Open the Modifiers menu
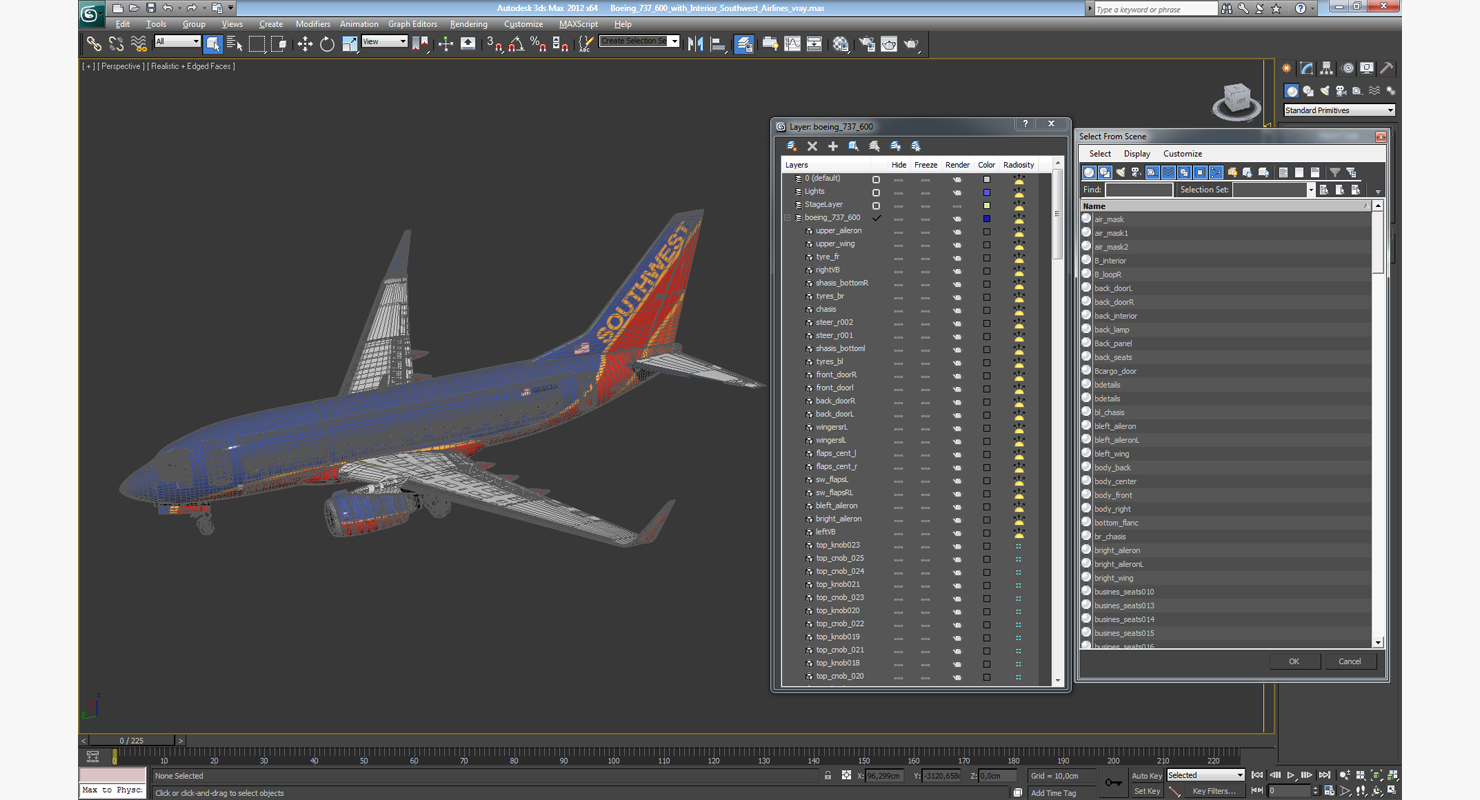Image resolution: width=1480 pixels, height=800 pixels. (313, 24)
